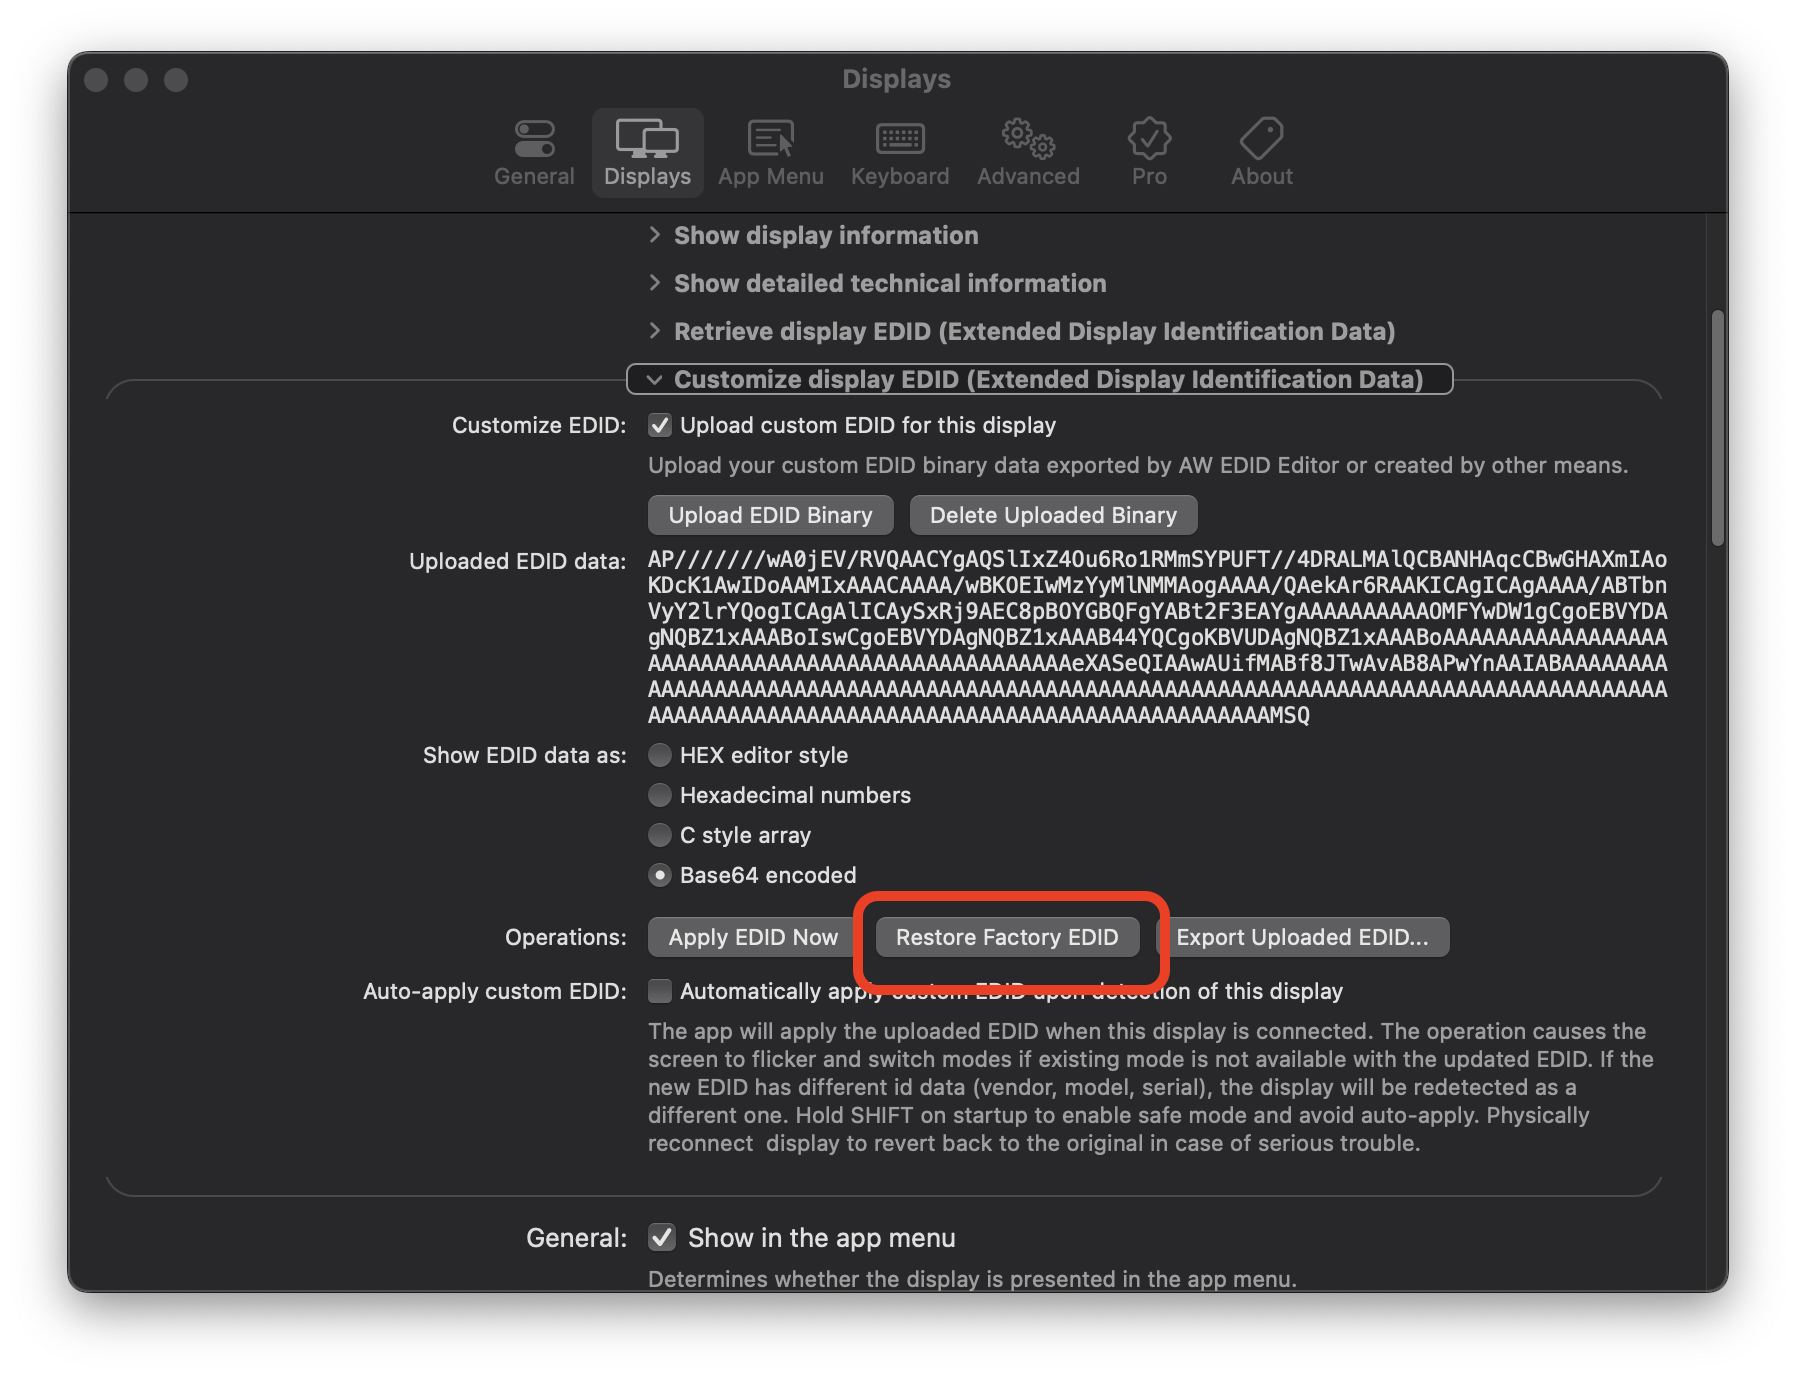This screenshot has height=1376, width=1796.
Task: Select HEX editor style display option
Action: point(660,755)
